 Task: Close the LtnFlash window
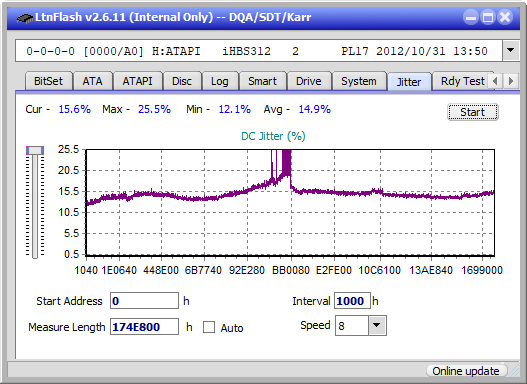pos(505,17)
